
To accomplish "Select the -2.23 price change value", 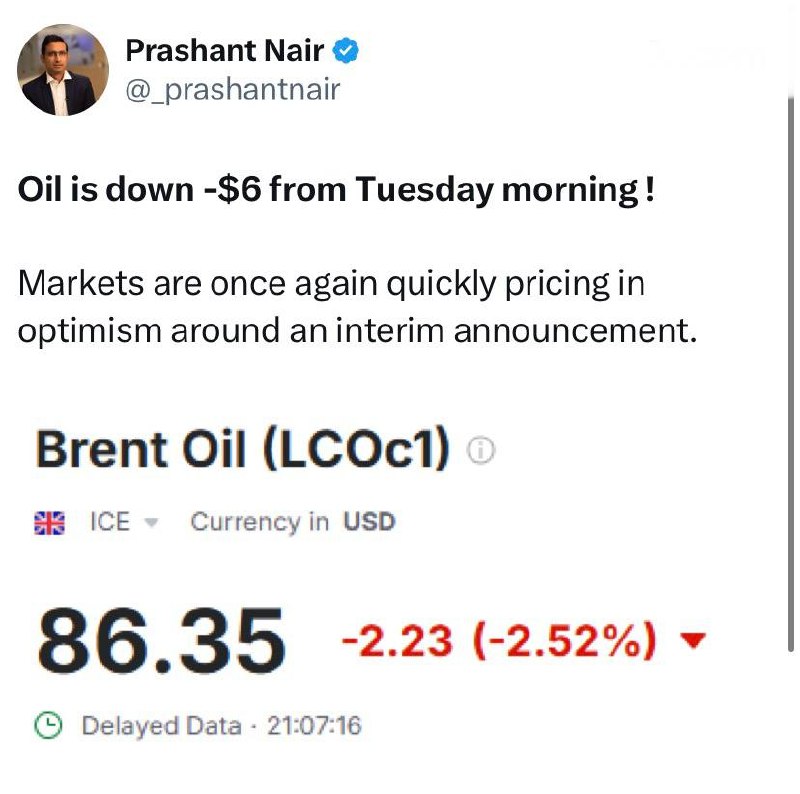I will coord(396,640).
